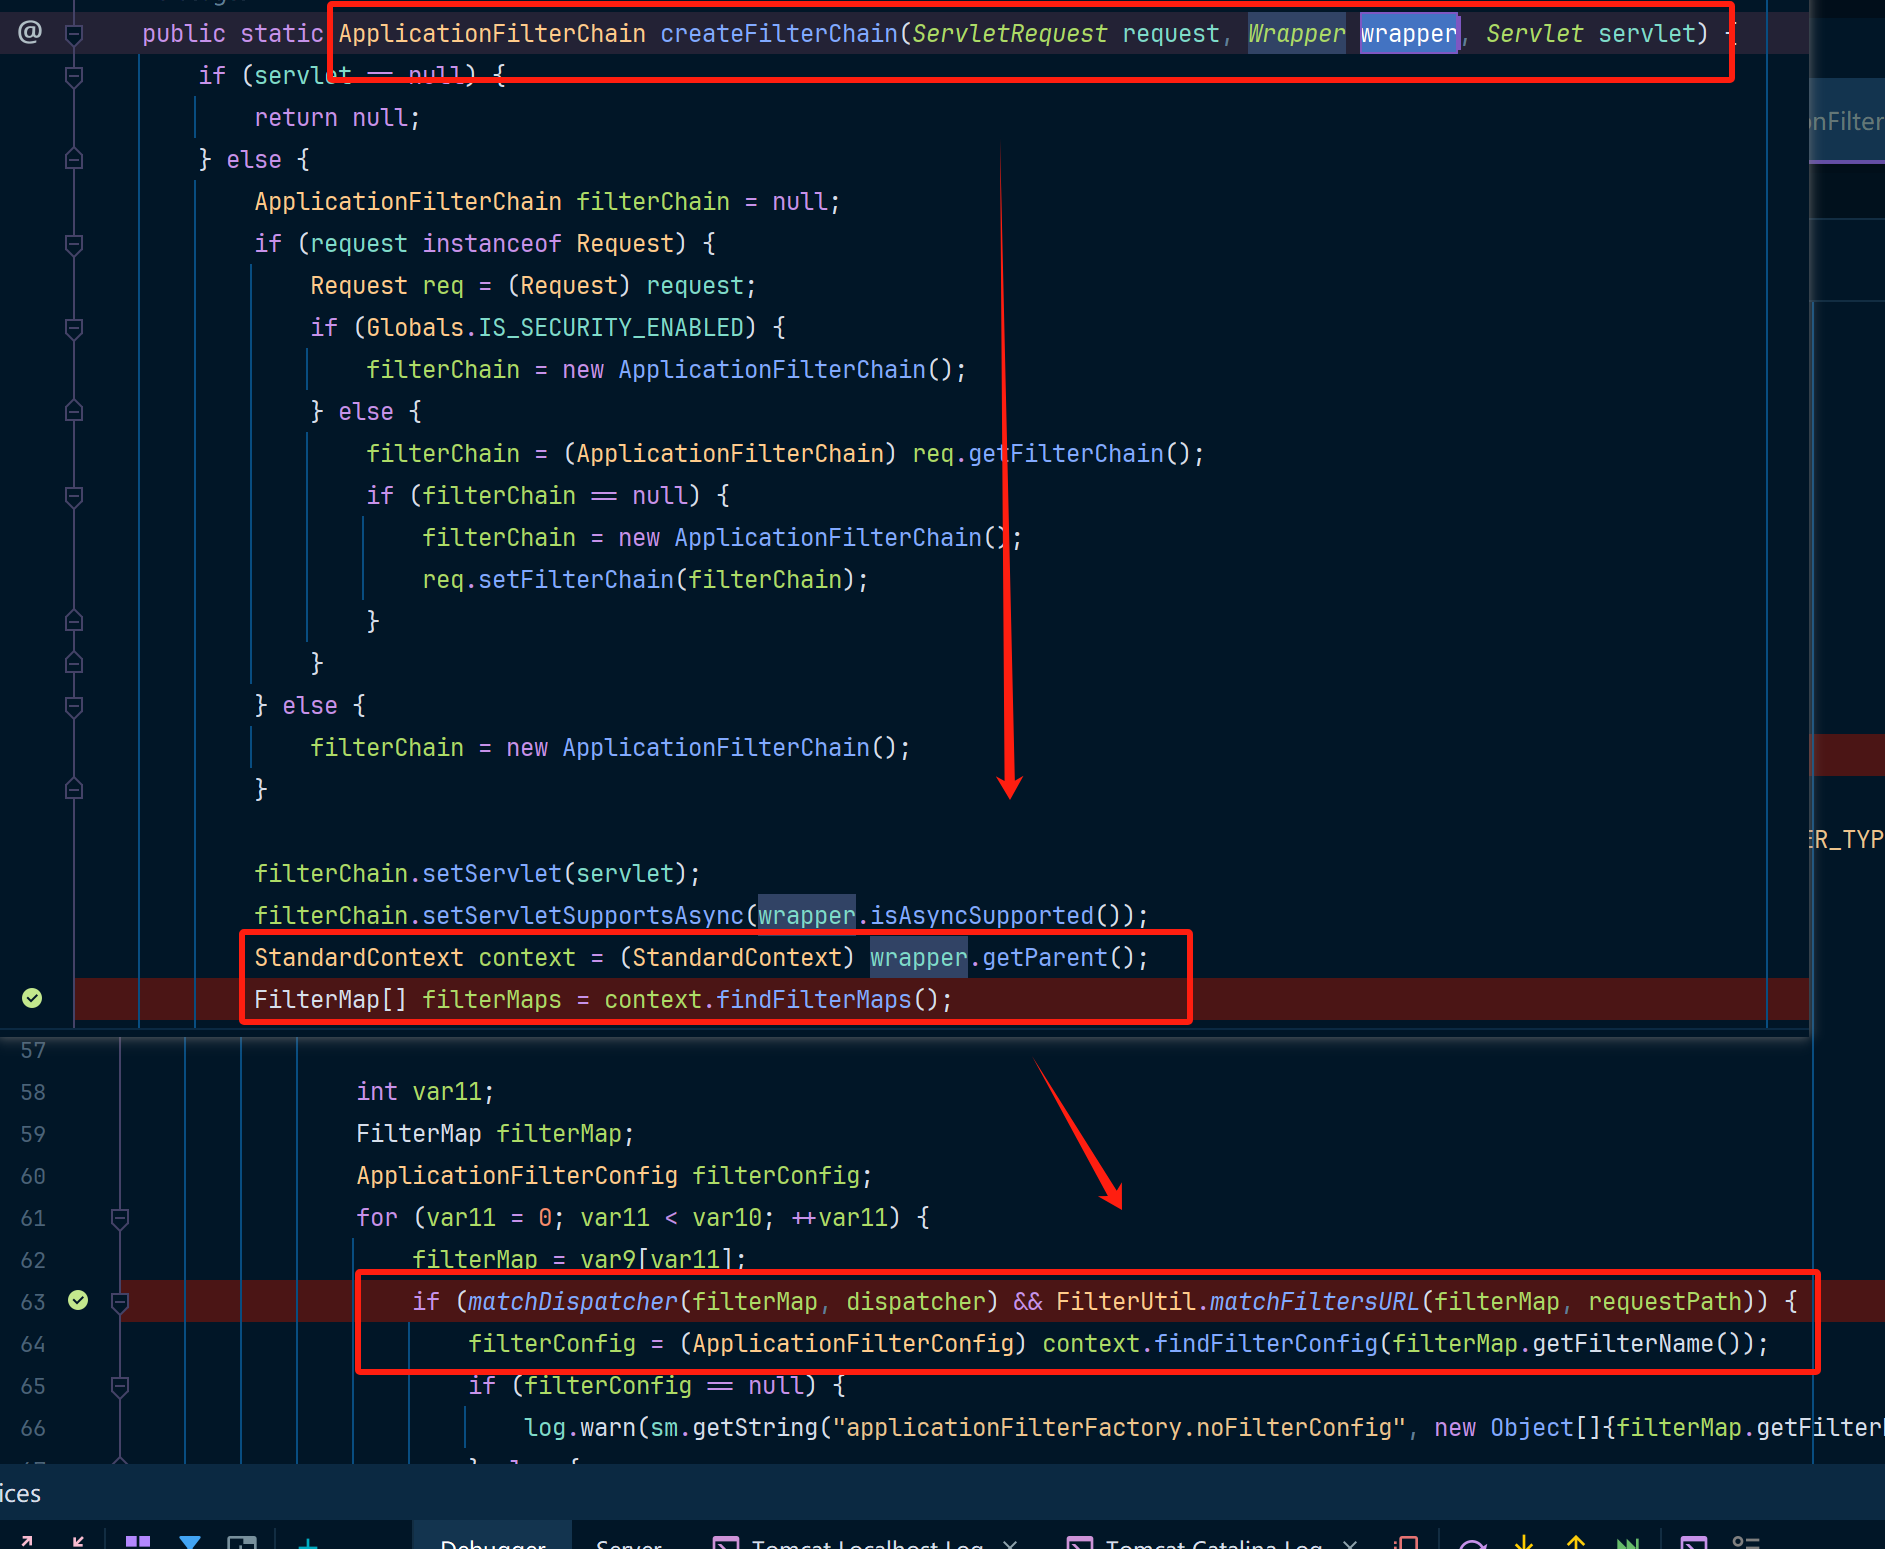The height and width of the screenshot is (1549, 1885).
Task: Click the purple group-by icon in Services toolbar
Action: 138,1542
